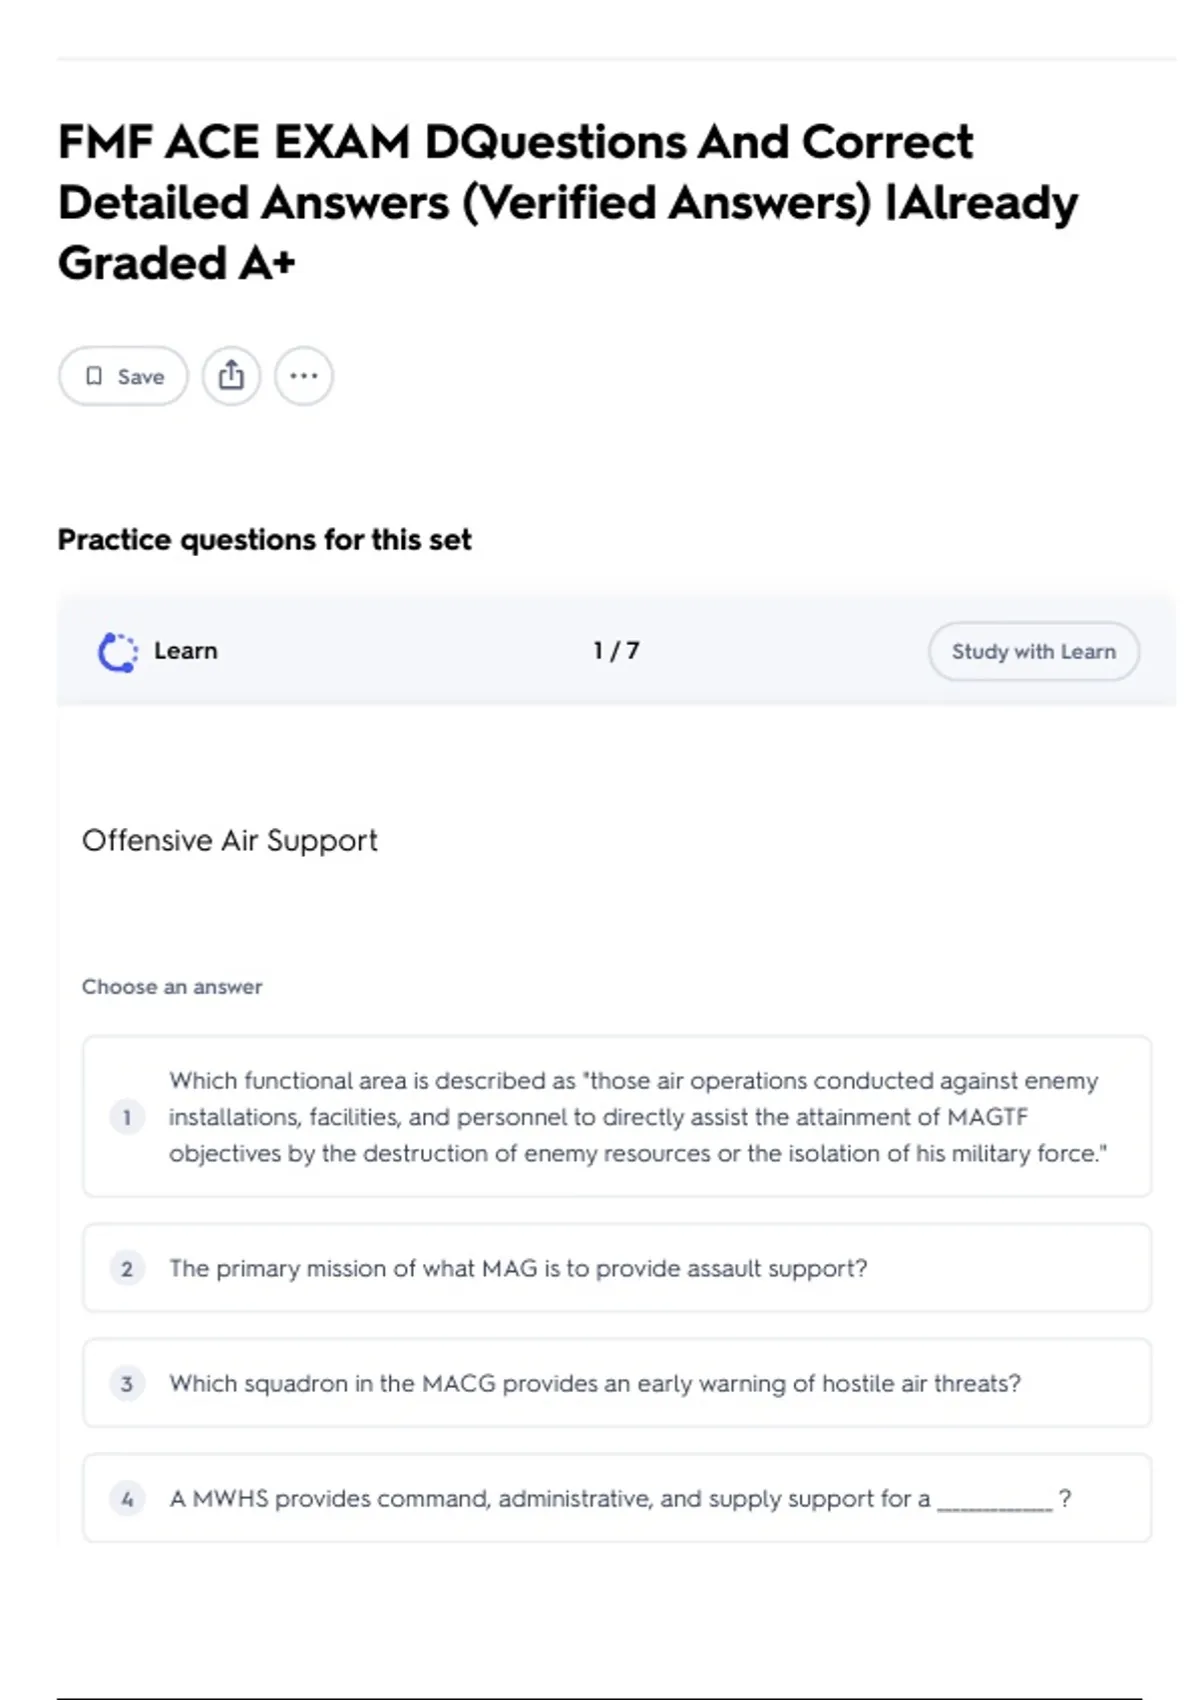
Task: Click the Offensive Air Support term text
Action: [x=230, y=841]
